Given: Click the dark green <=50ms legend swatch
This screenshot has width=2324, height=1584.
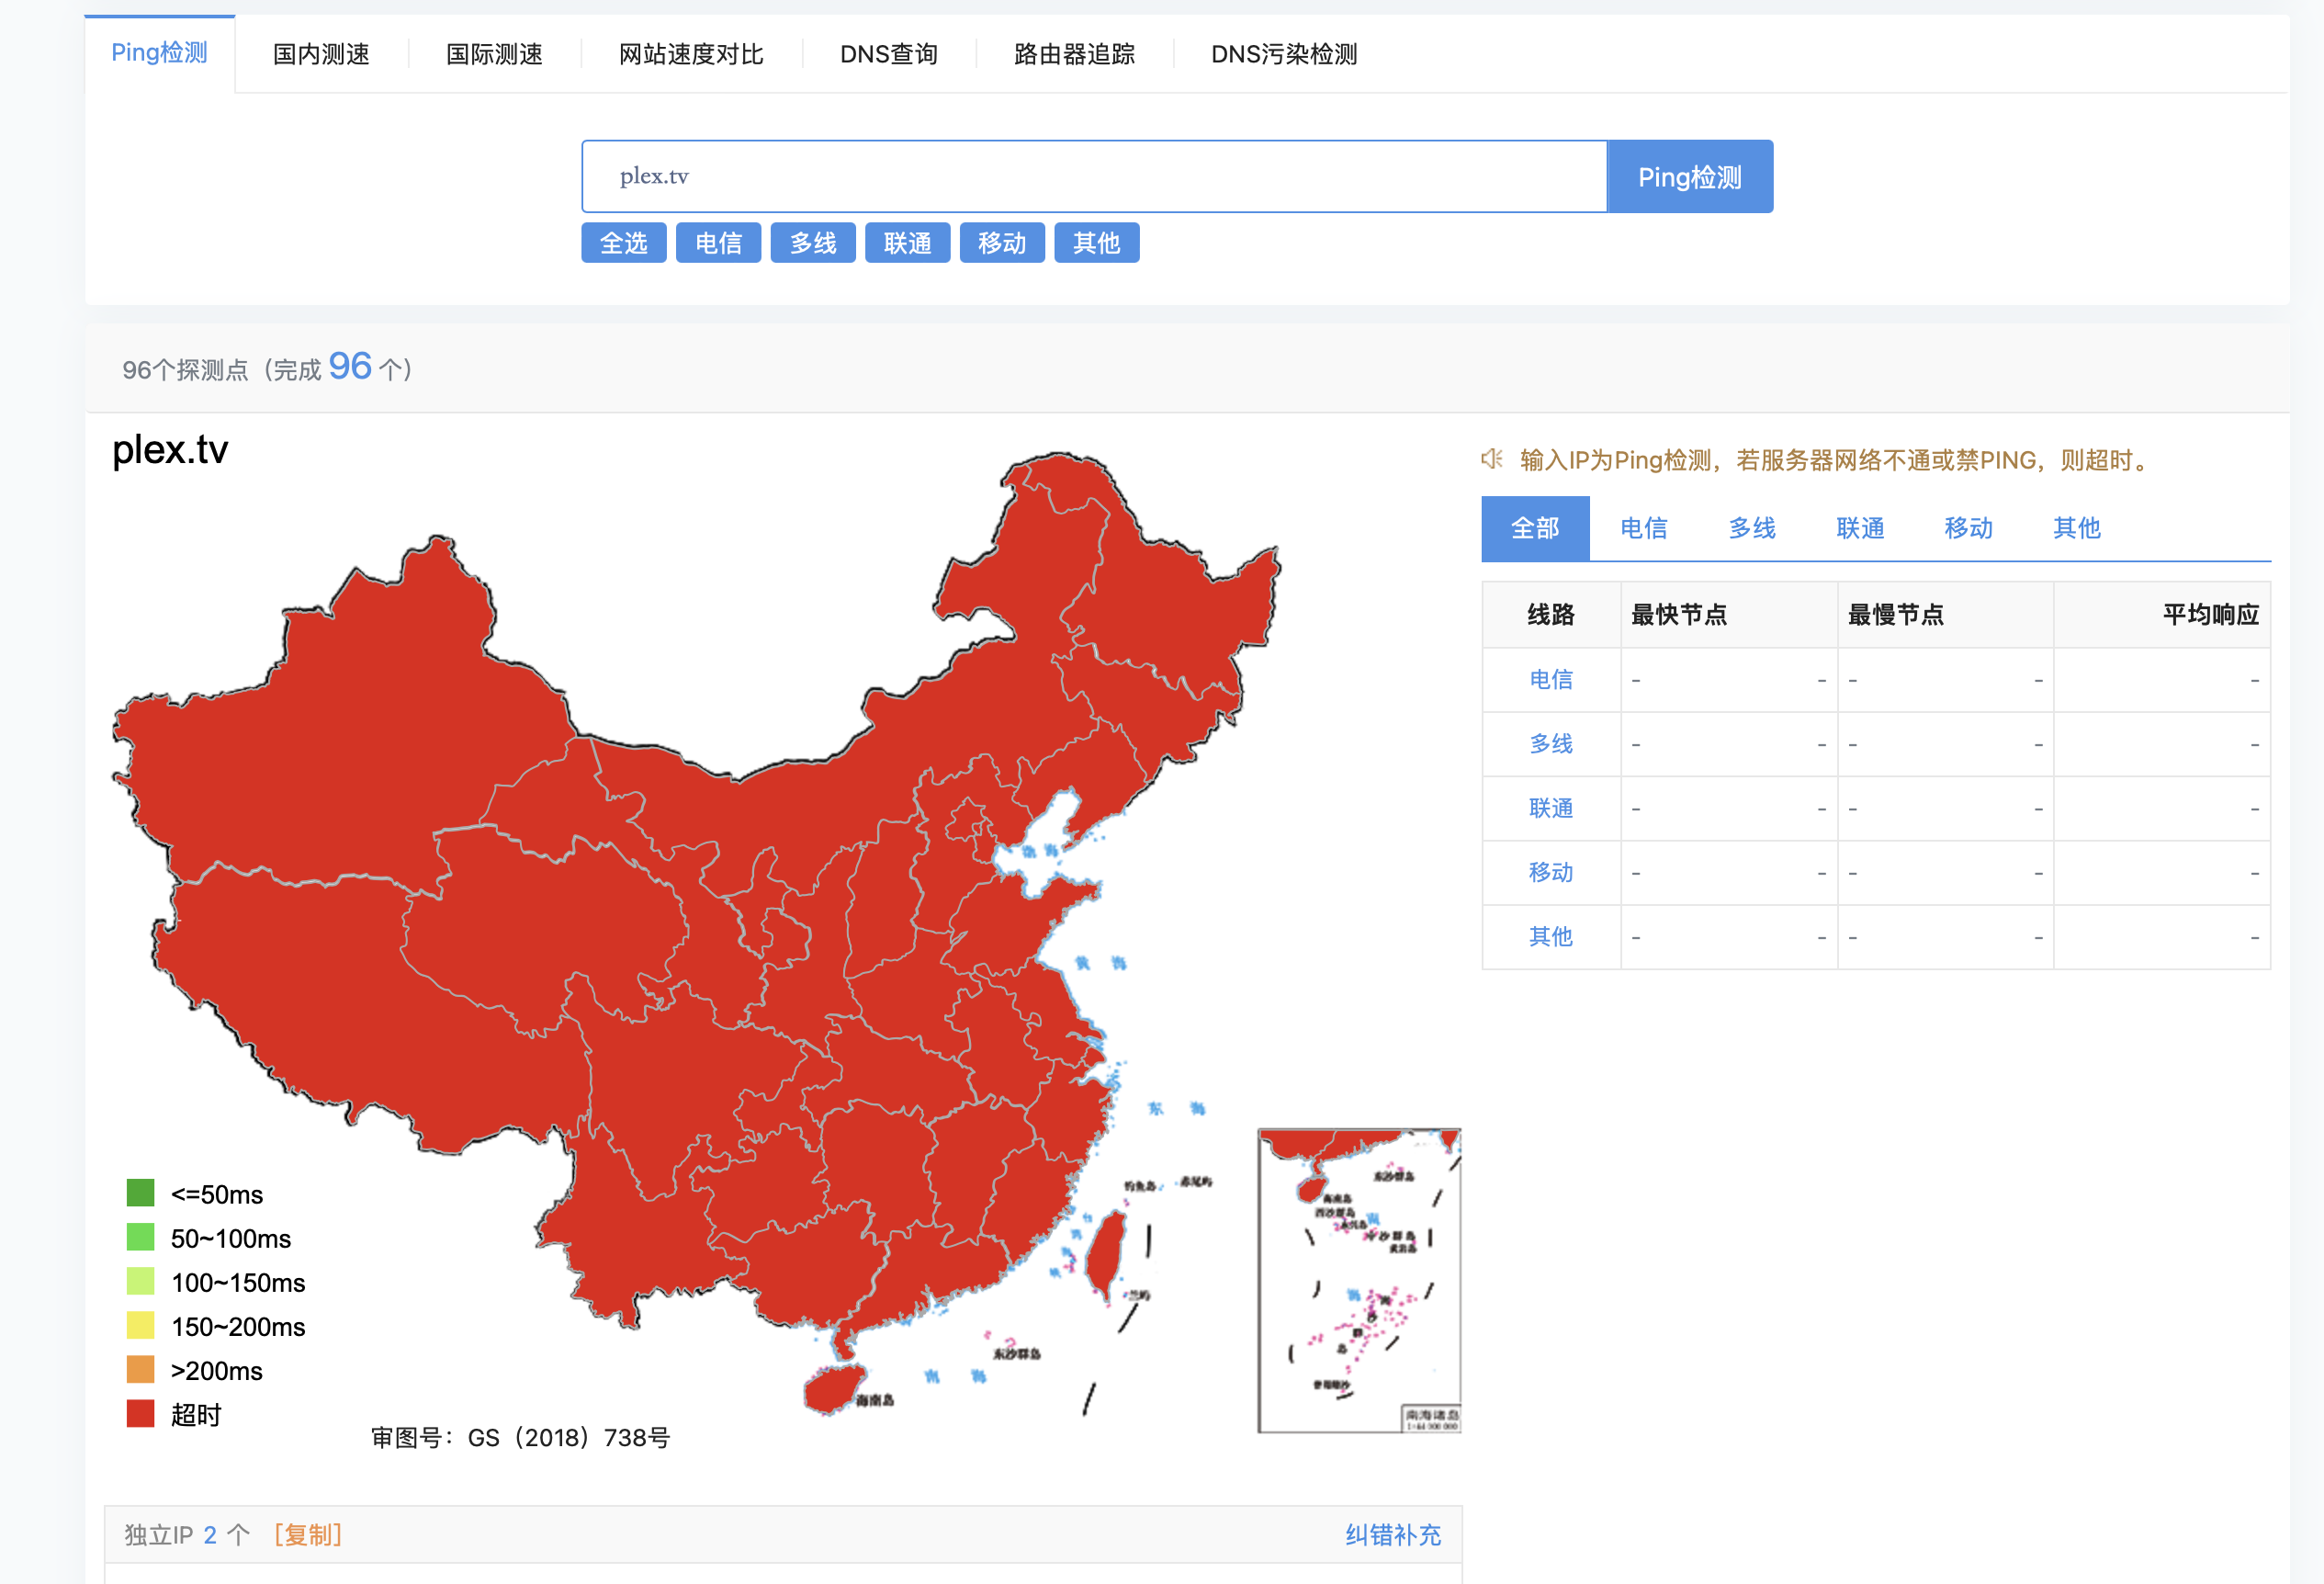Looking at the screenshot, I should click(x=141, y=1193).
